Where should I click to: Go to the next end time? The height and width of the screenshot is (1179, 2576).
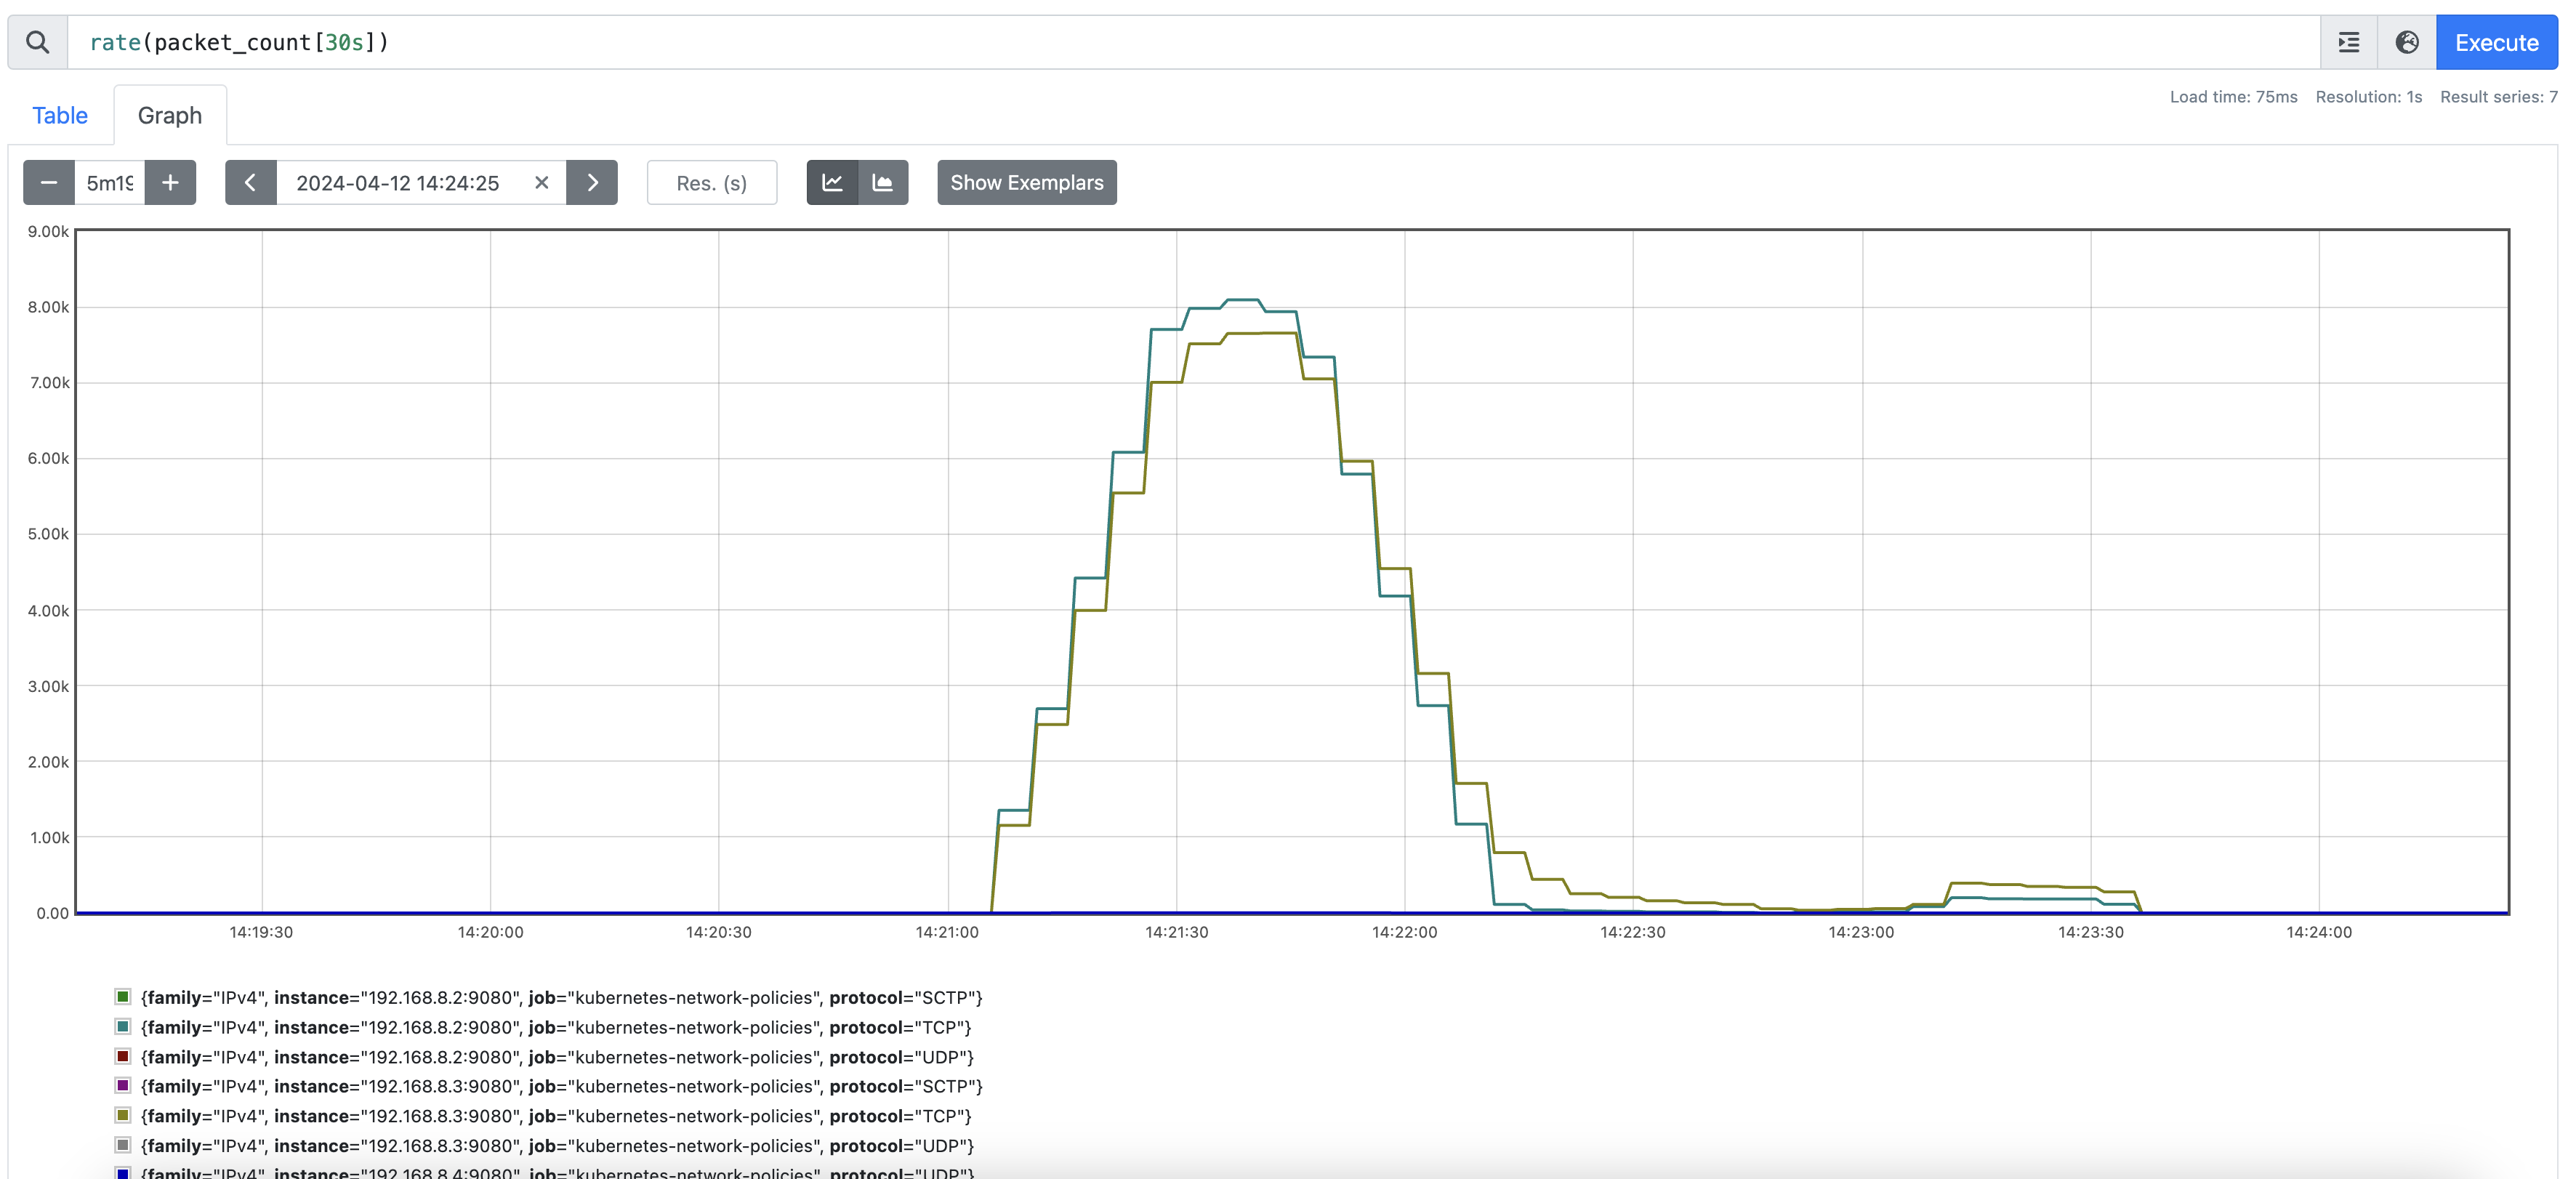coord(592,182)
